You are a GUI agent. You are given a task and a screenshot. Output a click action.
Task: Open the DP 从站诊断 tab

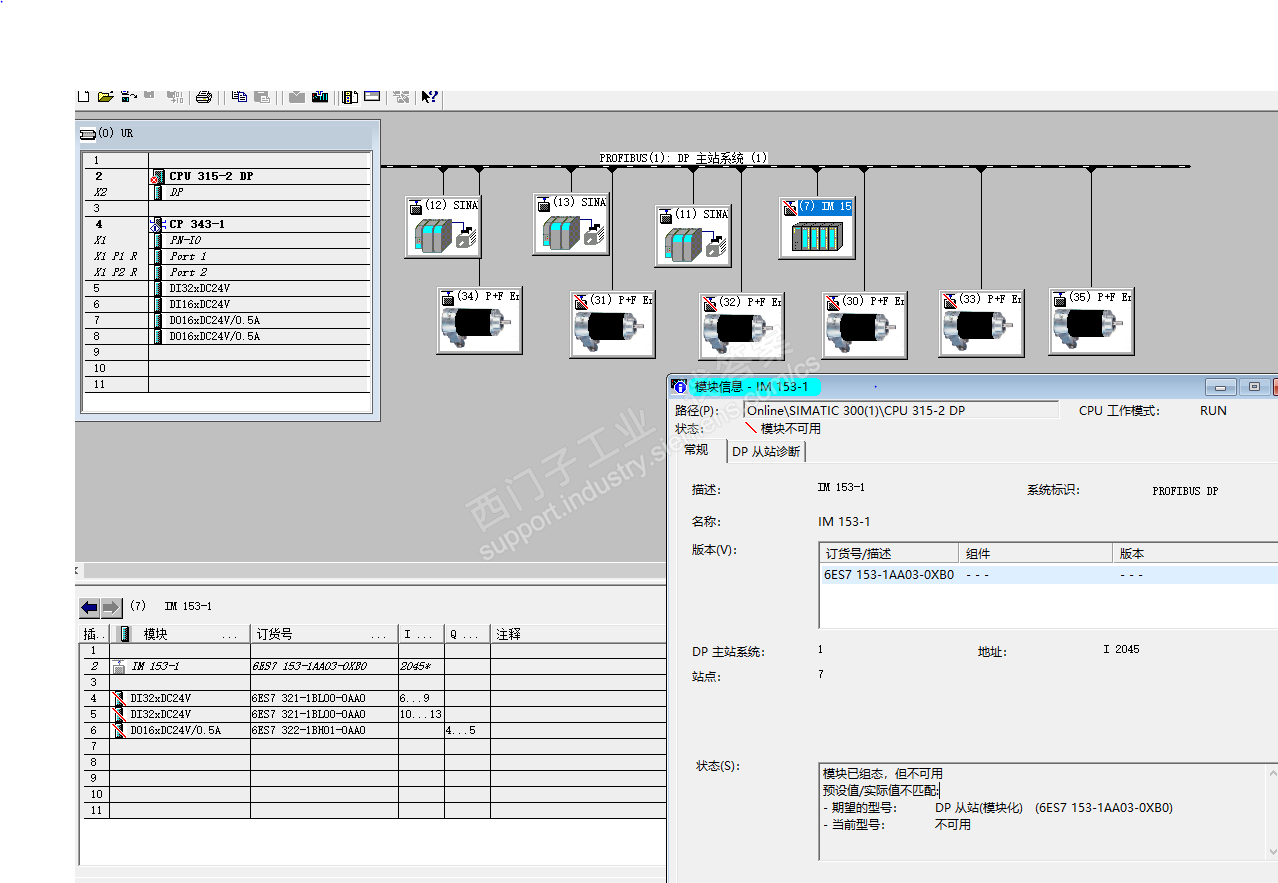[x=766, y=451]
